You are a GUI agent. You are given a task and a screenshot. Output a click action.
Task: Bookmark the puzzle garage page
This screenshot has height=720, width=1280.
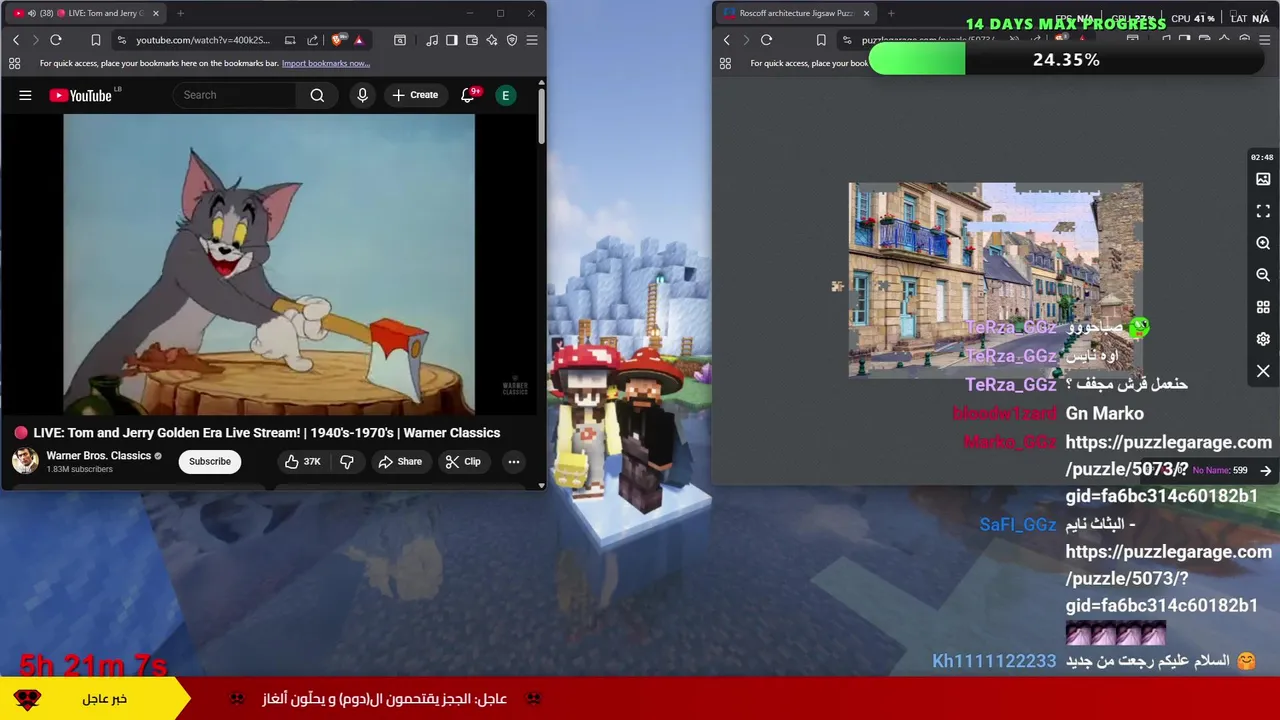[821, 40]
